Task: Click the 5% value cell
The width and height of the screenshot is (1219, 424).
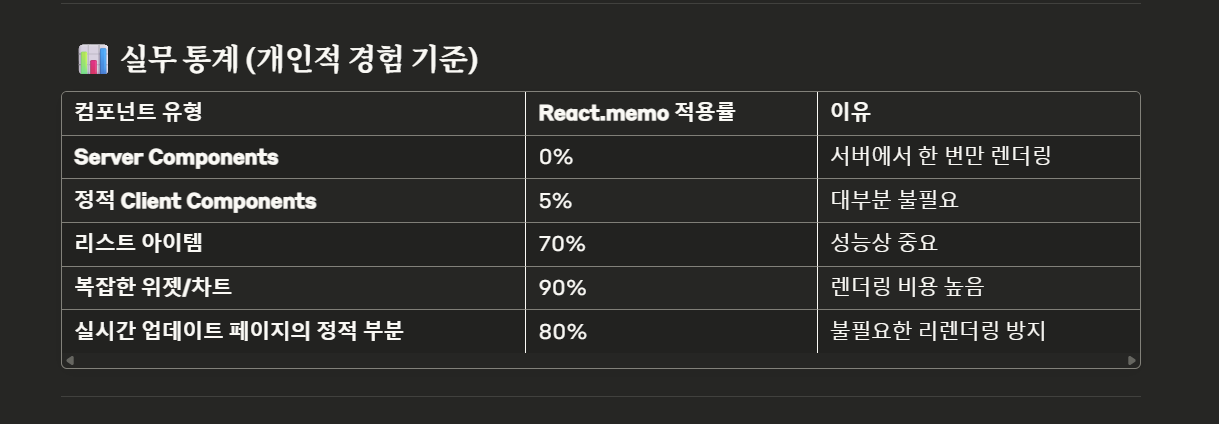Action: (672, 201)
